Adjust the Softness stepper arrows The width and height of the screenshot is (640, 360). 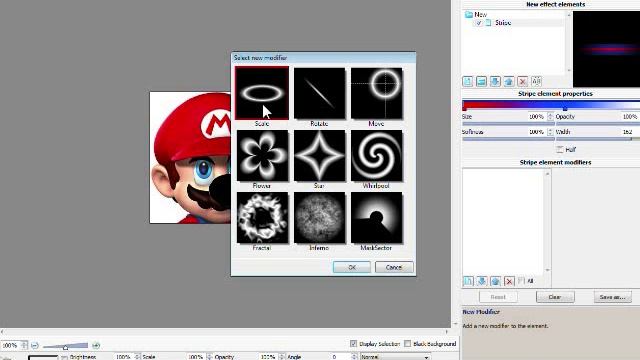pyautogui.click(x=550, y=132)
